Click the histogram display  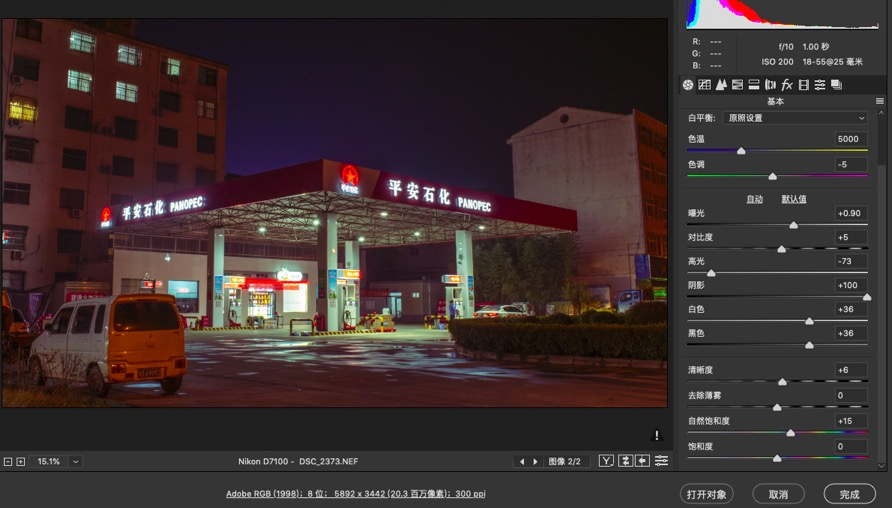click(782, 14)
